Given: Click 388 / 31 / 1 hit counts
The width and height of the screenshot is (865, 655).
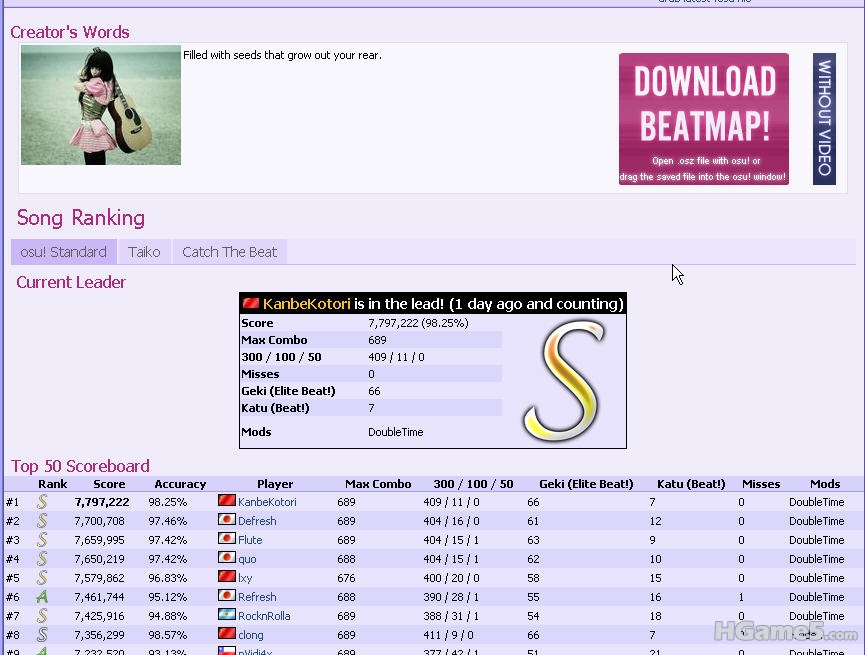Looking at the screenshot, I should 451,616.
